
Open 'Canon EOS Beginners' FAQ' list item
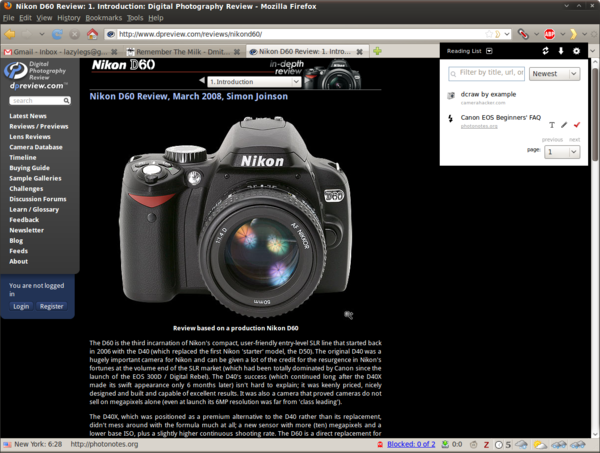pyautogui.click(x=501, y=117)
